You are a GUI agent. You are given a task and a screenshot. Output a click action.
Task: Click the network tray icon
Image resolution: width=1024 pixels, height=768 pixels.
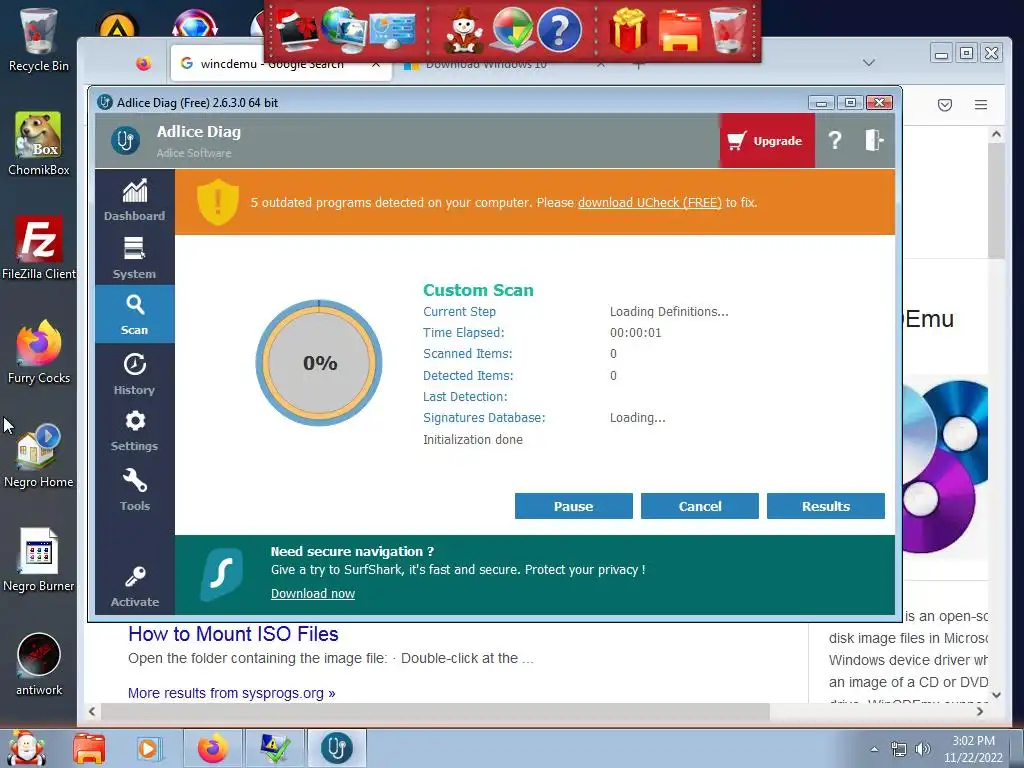pos(899,749)
